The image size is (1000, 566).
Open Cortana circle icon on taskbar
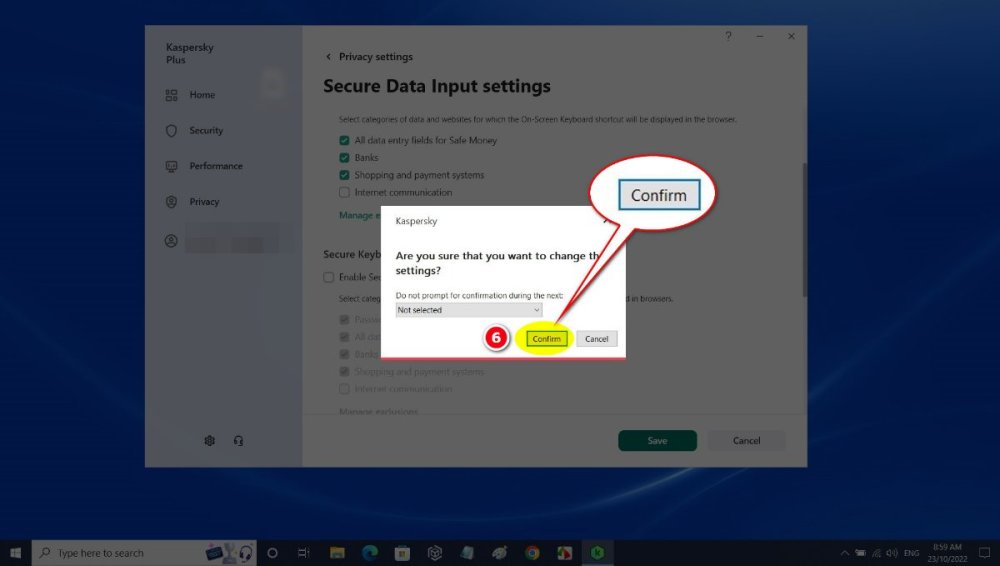coord(272,553)
